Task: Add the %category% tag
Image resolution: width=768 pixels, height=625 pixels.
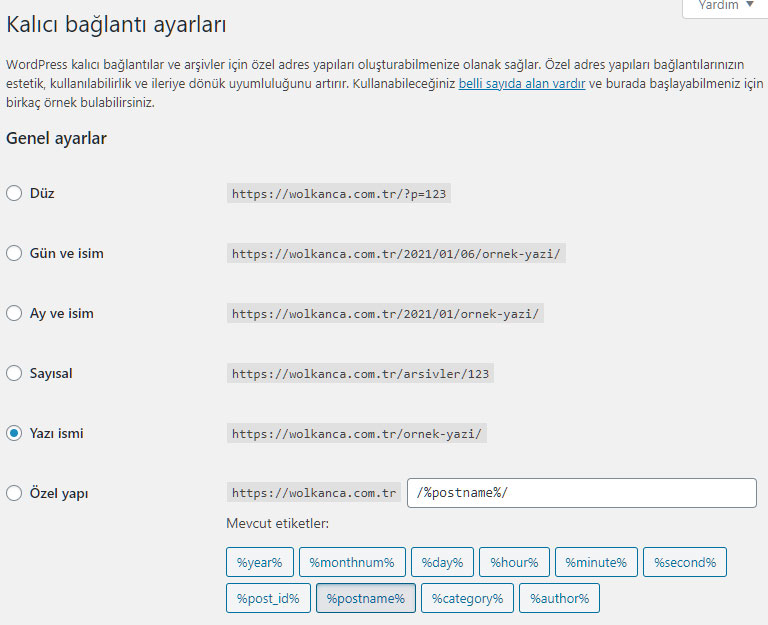Action: pyautogui.click(x=467, y=598)
